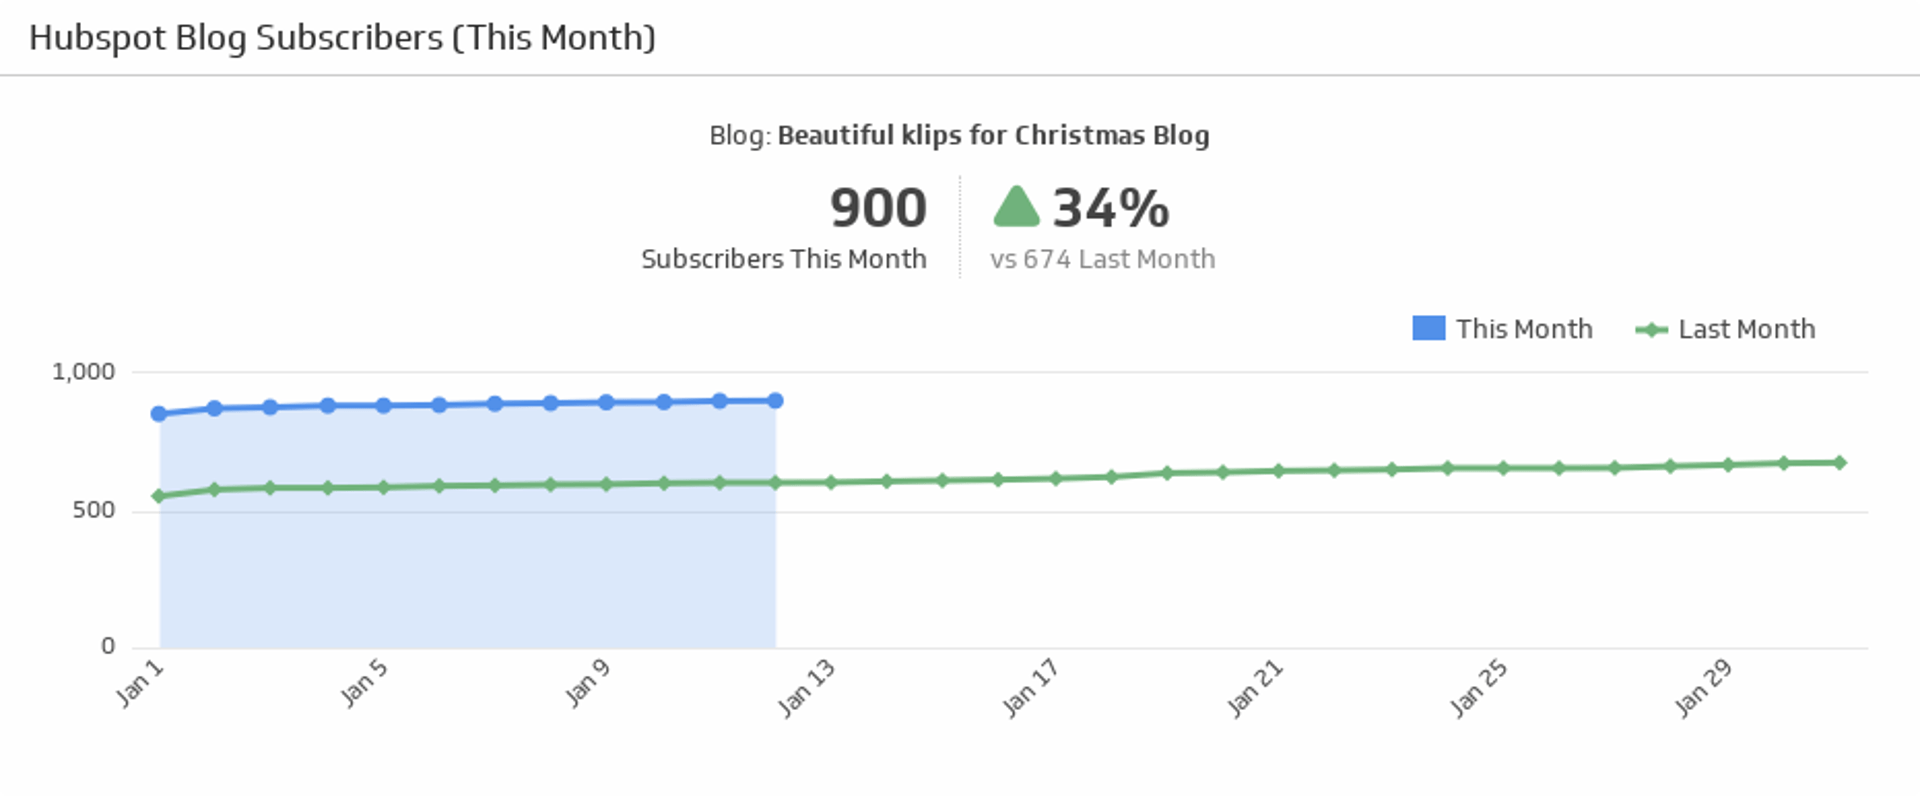Click the 34% change value
Image resolution: width=1920 pixels, height=796 pixels.
(1110, 208)
